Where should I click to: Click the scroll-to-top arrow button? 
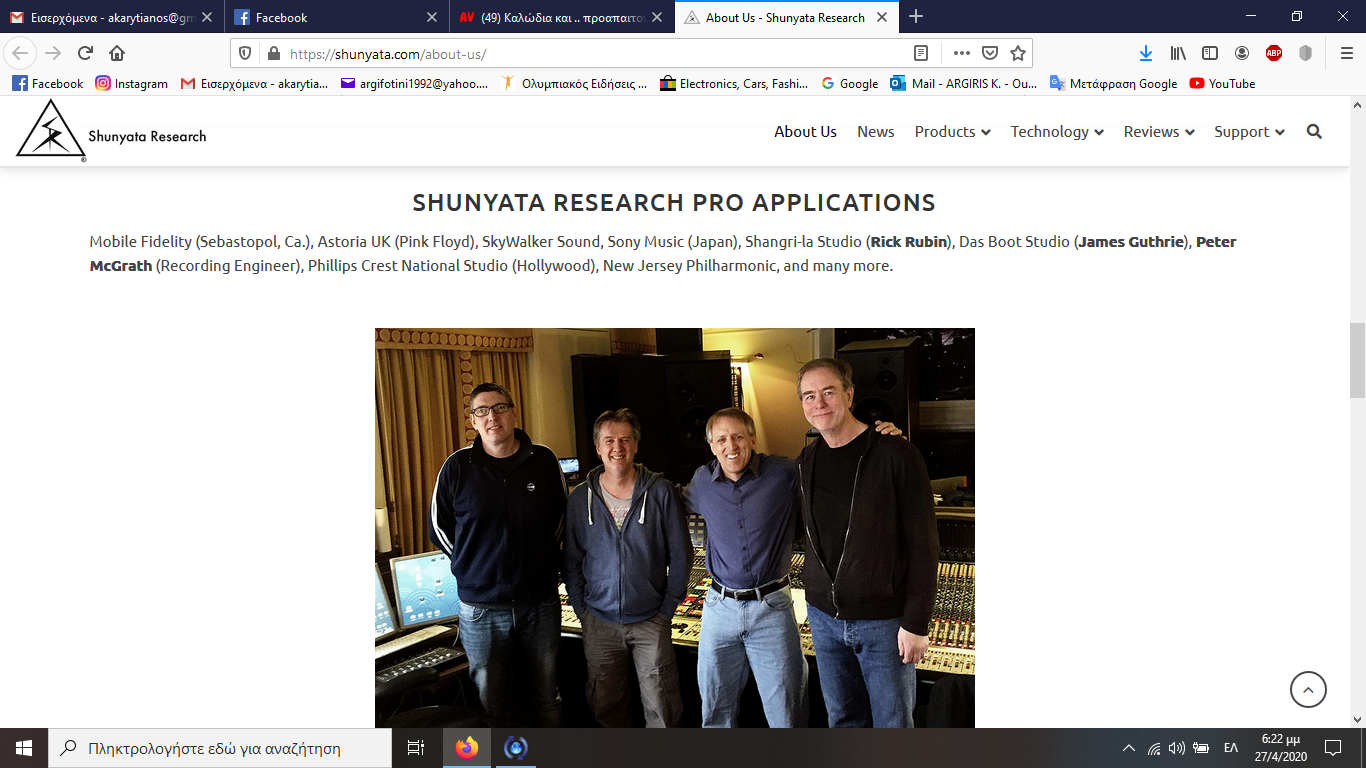pyautogui.click(x=1308, y=689)
